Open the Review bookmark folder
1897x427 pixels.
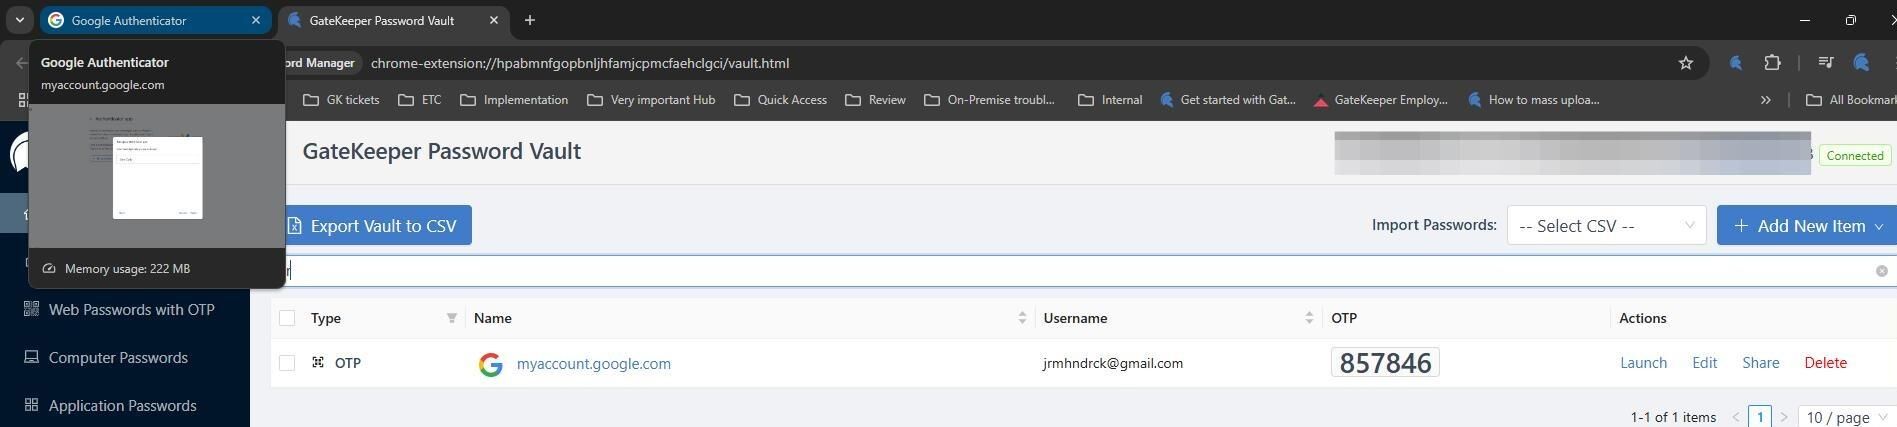(875, 100)
